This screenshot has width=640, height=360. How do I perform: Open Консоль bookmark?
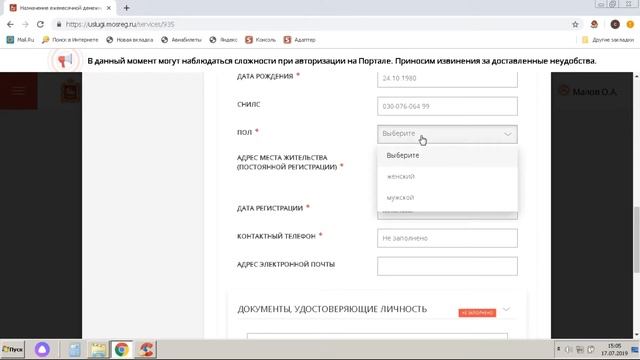[x=260, y=40]
